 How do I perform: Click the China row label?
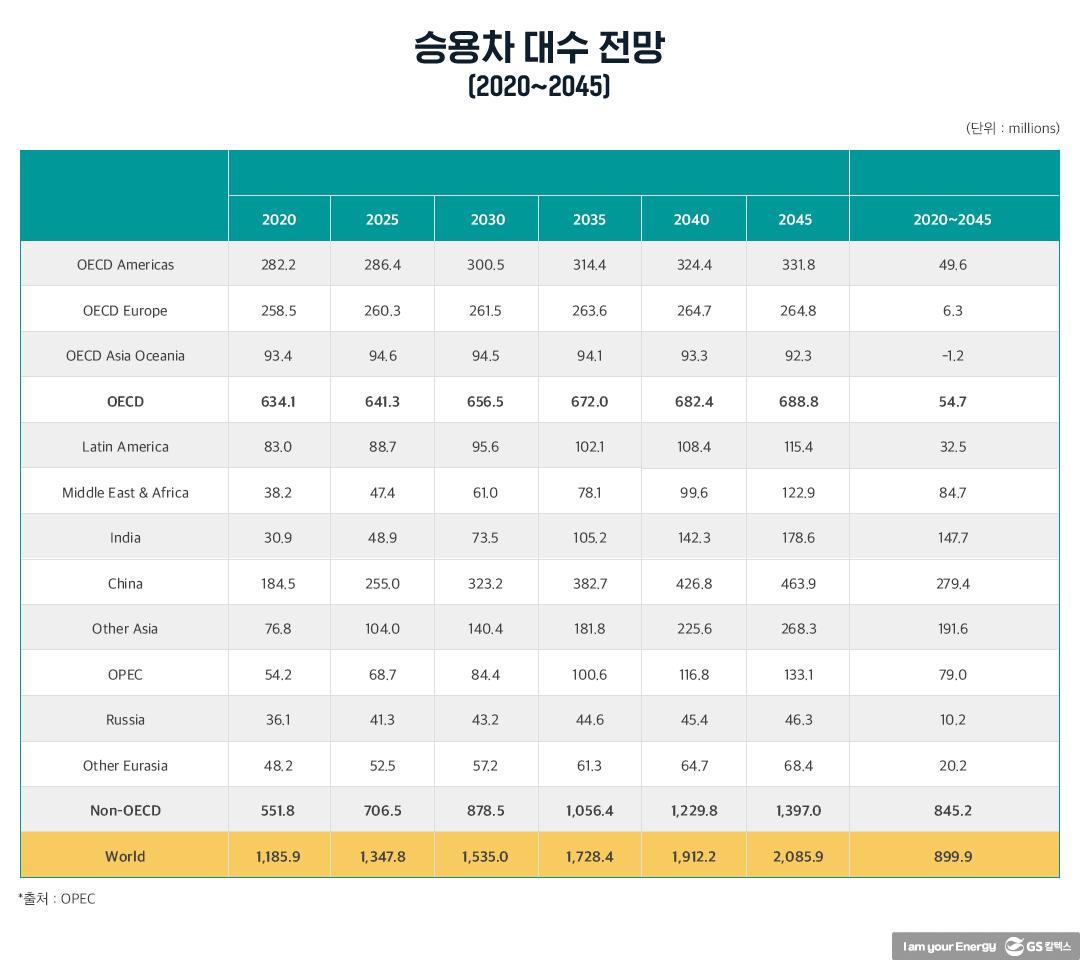pos(125,583)
